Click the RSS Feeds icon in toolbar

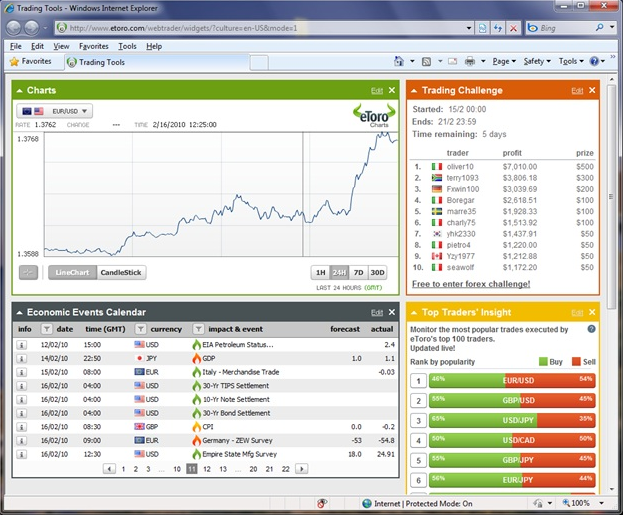click(426, 62)
